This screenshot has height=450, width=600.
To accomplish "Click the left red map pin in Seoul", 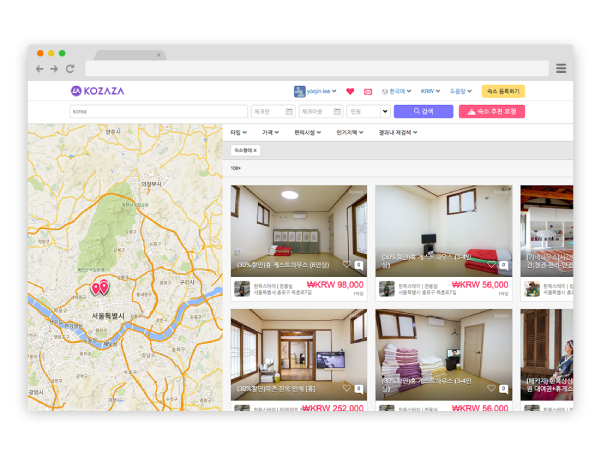I will [x=96, y=288].
